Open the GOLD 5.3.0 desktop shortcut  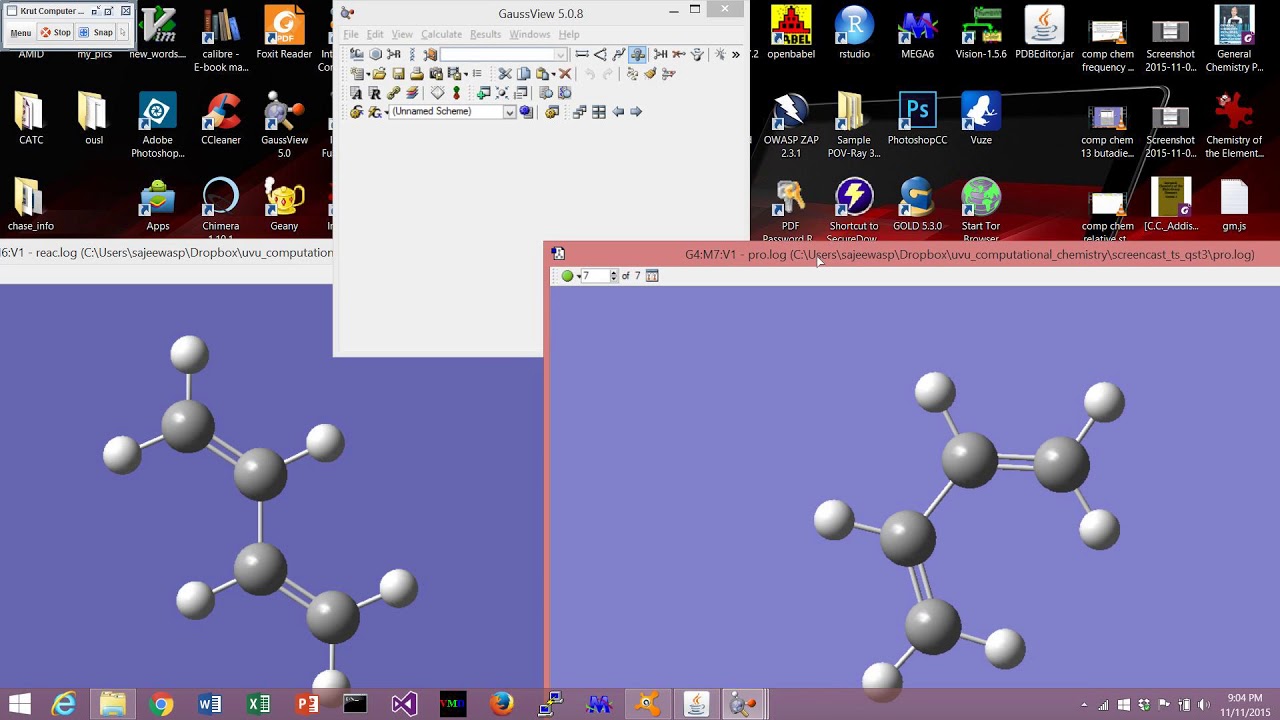pyautogui.click(x=917, y=205)
